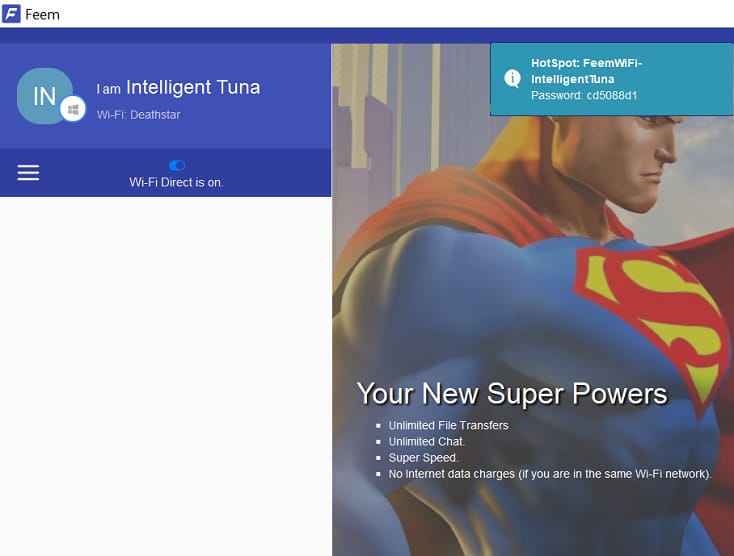Click the IN profile avatar
Screen dimensions: 734x556
point(45,96)
